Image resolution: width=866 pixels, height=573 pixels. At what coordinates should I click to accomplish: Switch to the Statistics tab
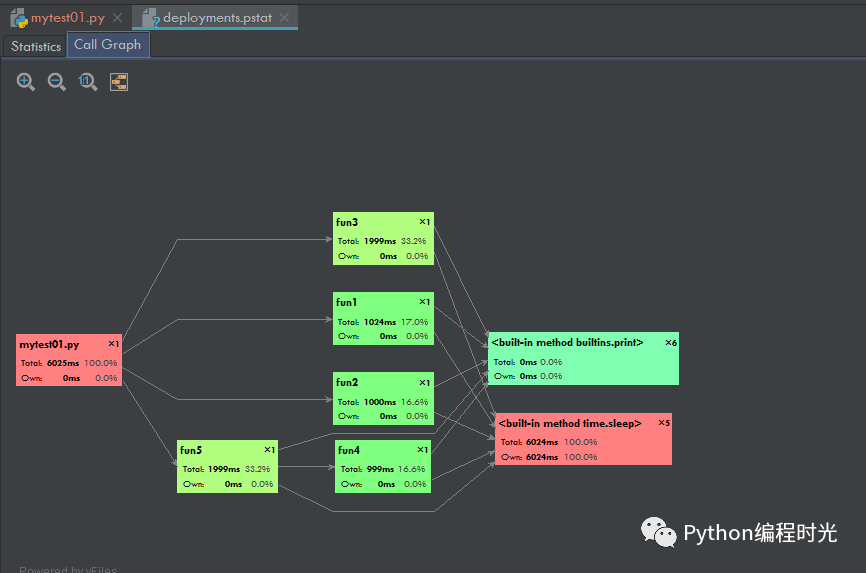36,46
